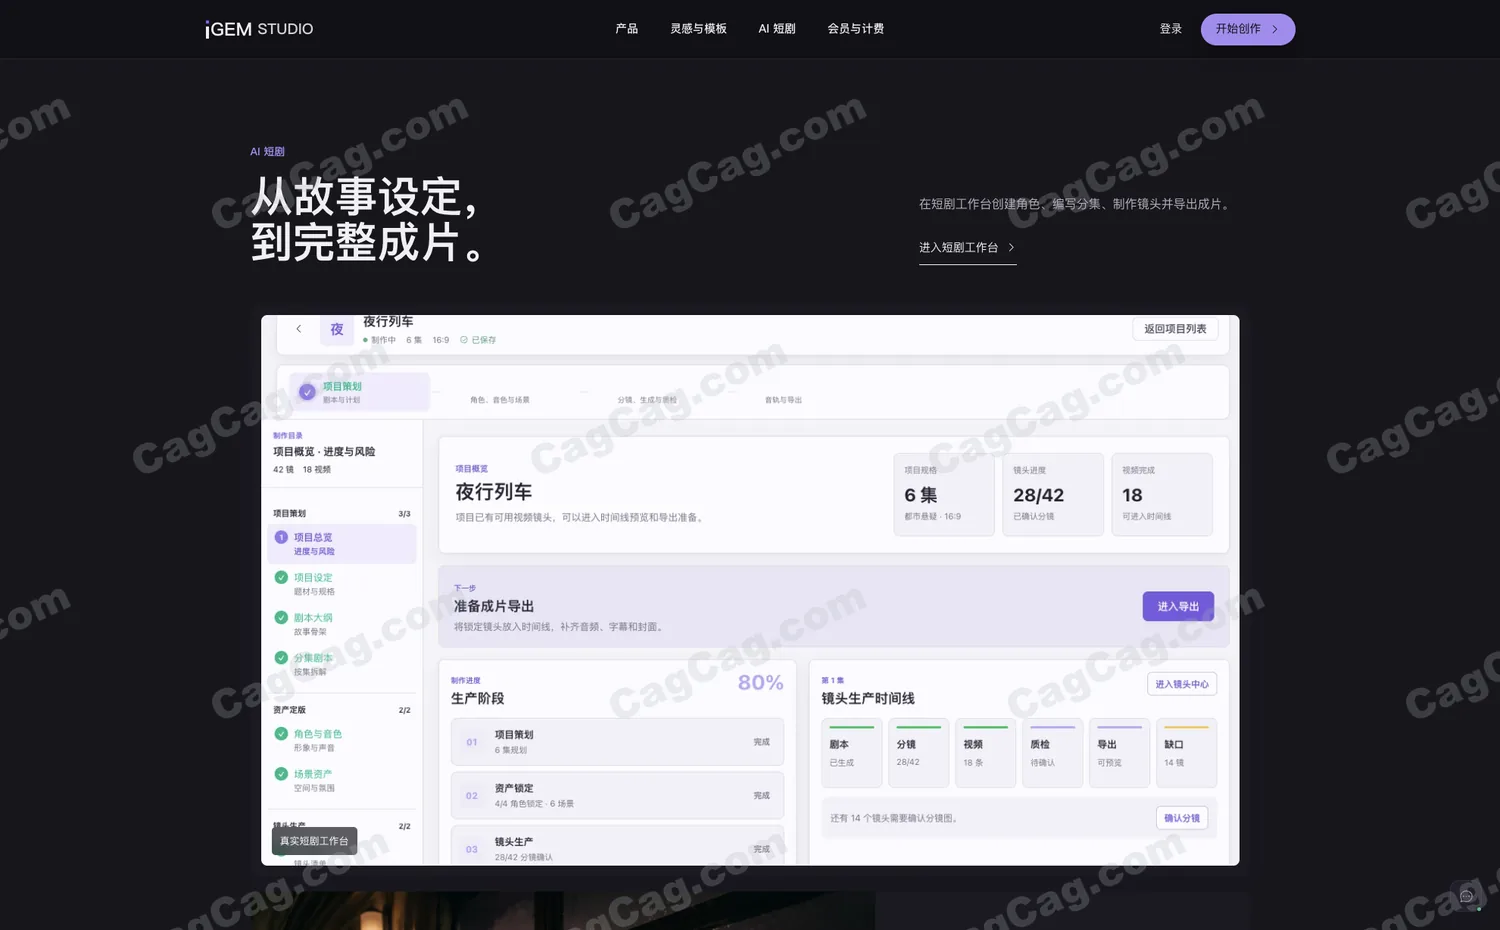Image resolution: width=1500 pixels, height=930 pixels.
Task: Select 项目设定 in the sidebar
Action: click(x=342, y=584)
